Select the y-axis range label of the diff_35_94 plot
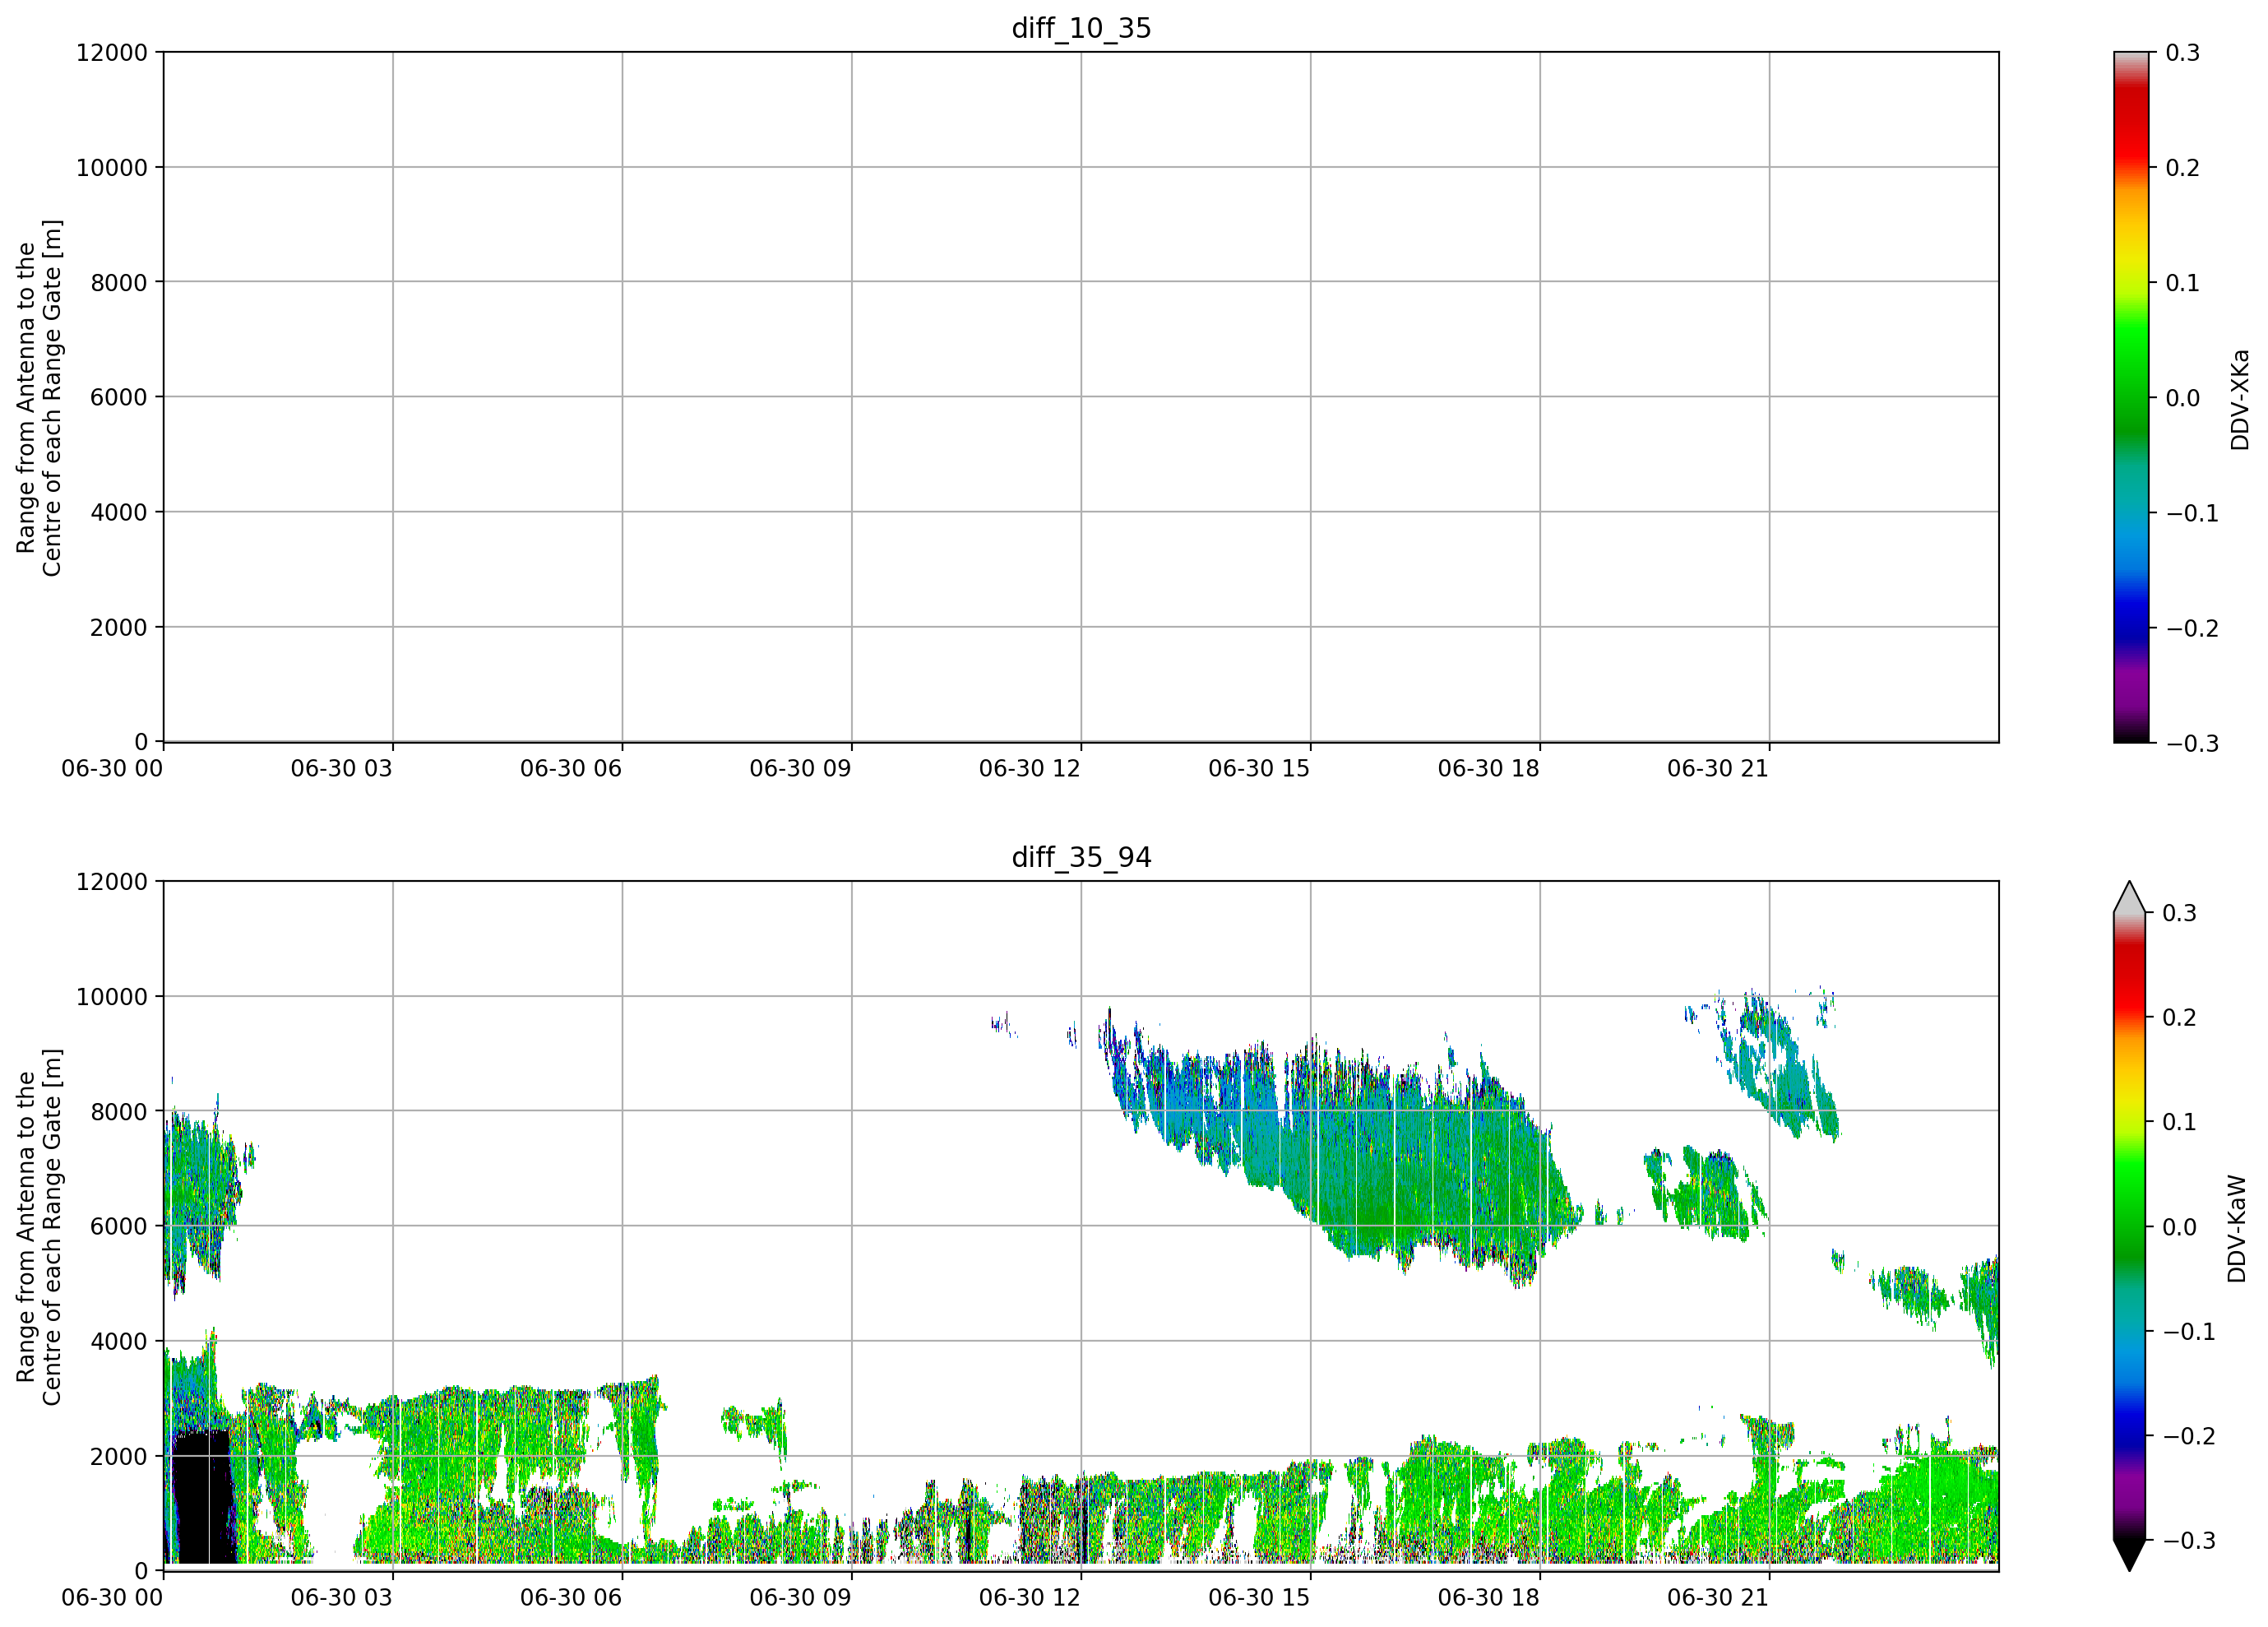The height and width of the screenshot is (1627, 2268). coord(39,1226)
